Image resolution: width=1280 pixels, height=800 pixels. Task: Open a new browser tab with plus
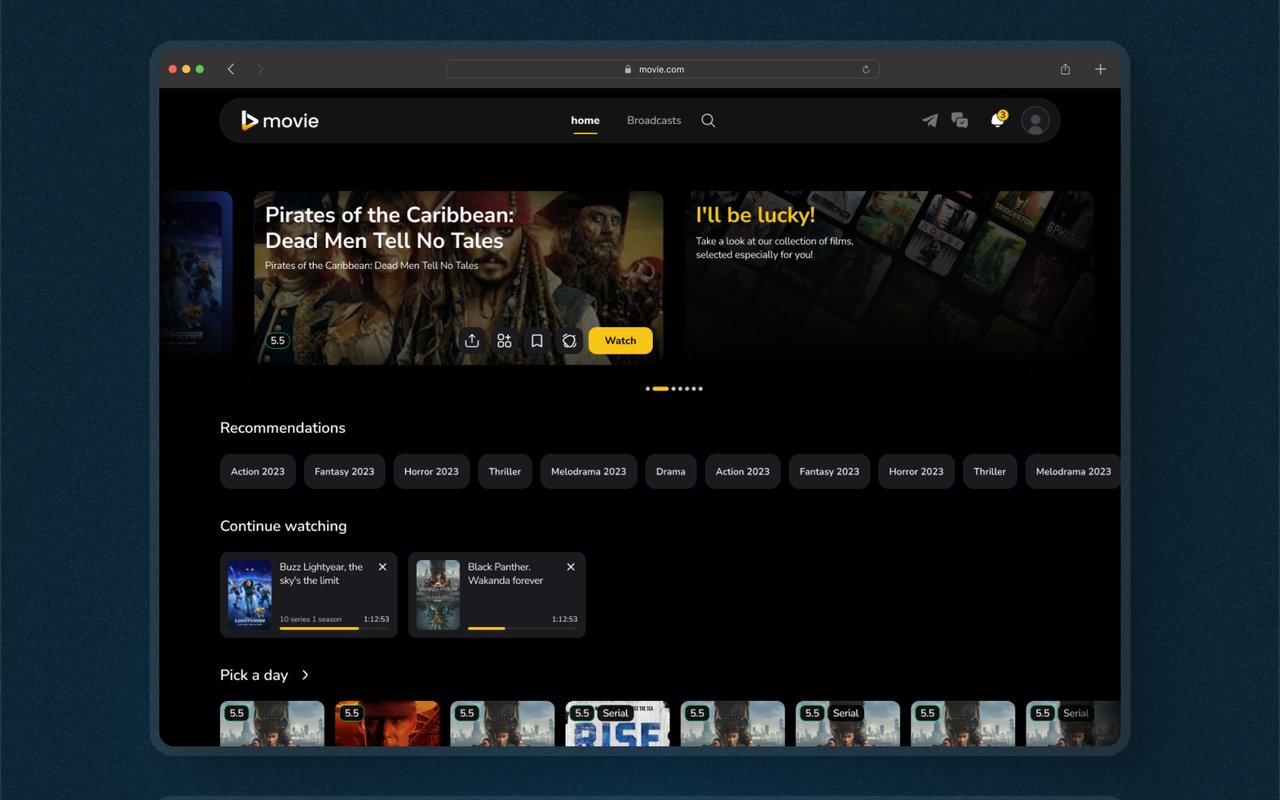pos(1100,69)
